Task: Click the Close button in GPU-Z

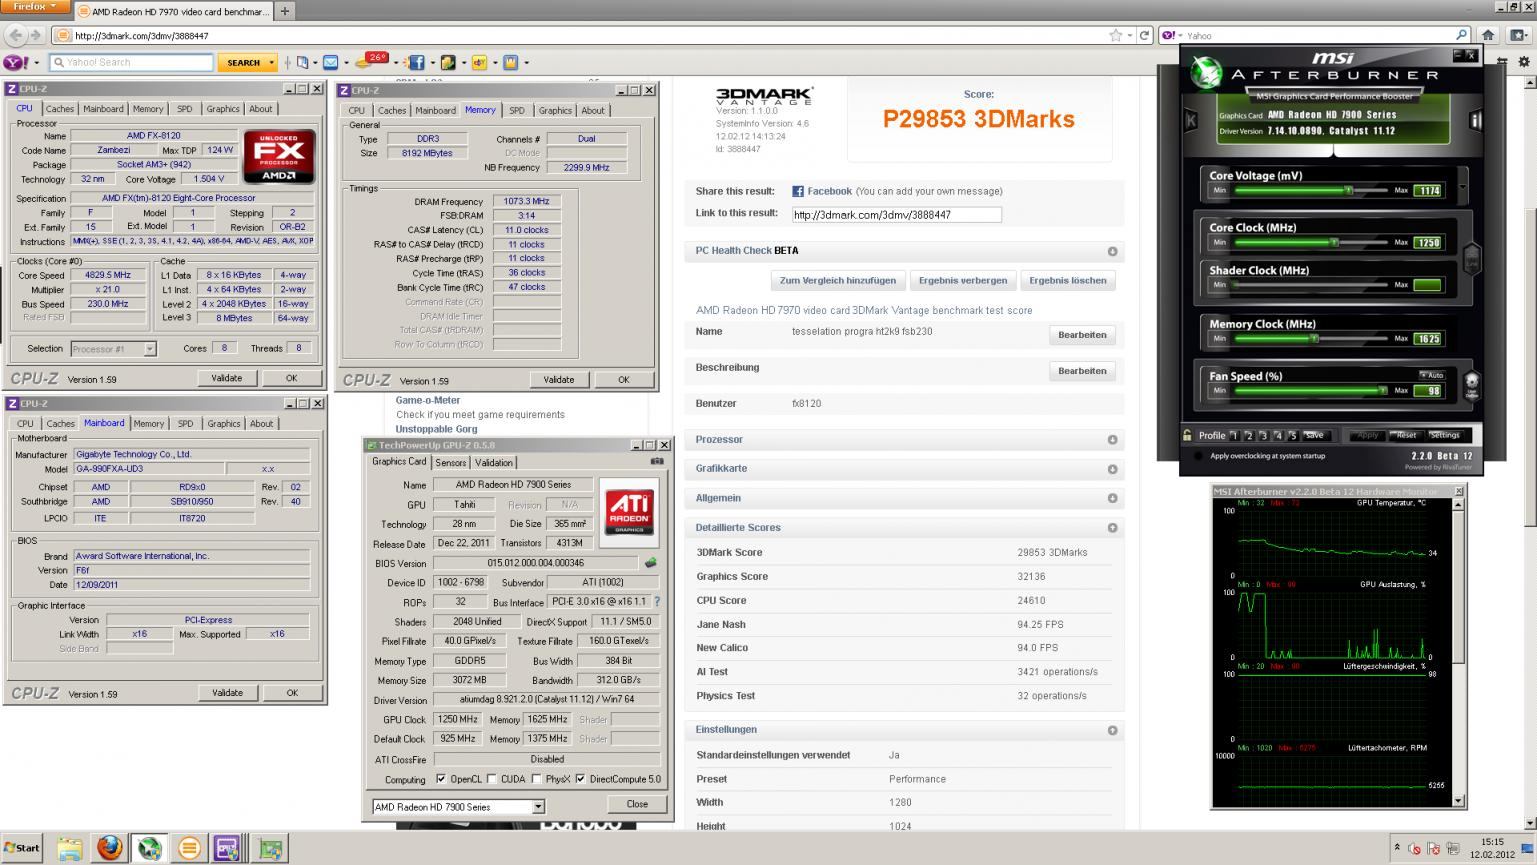Action: coord(637,804)
